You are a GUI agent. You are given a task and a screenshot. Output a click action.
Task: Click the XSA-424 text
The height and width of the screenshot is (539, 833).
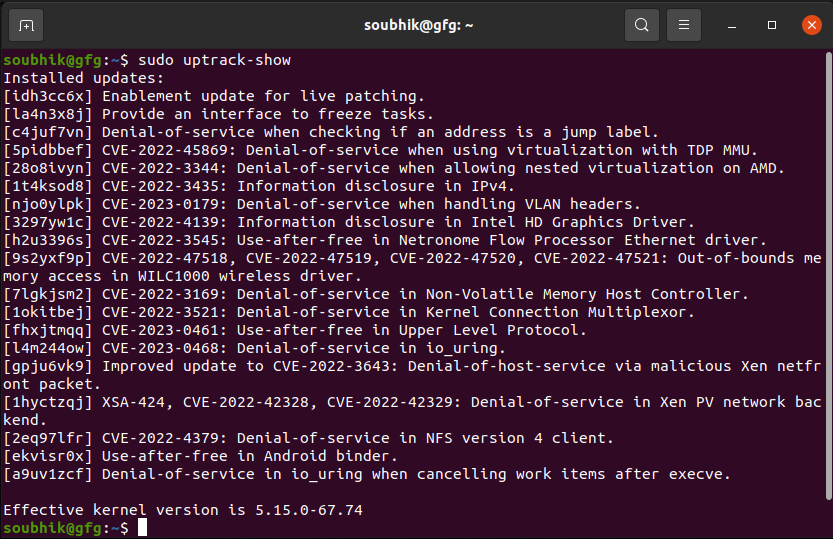[x=133, y=402]
